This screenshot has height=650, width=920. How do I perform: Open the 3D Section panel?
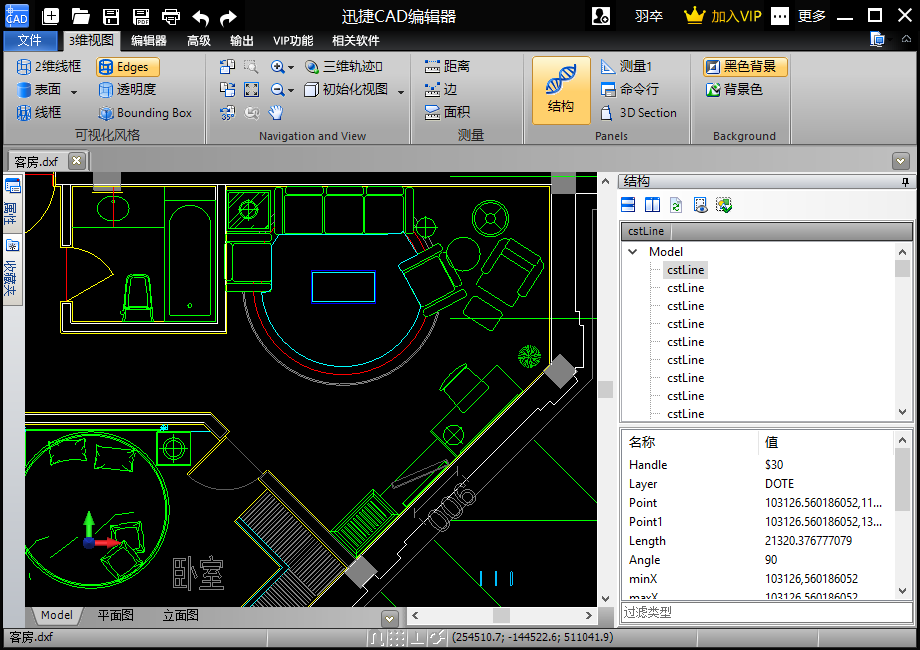point(639,113)
